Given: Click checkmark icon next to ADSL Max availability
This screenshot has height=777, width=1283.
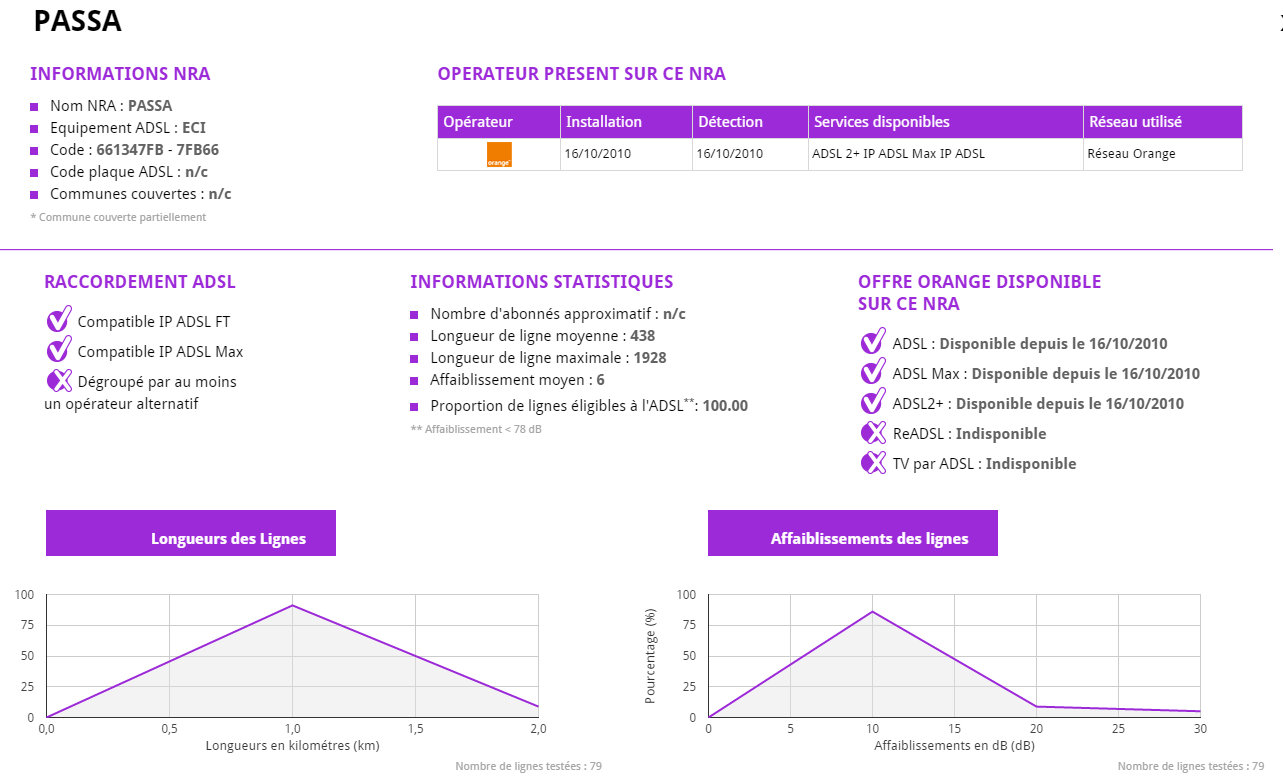Looking at the screenshot, I should [873, 373].
